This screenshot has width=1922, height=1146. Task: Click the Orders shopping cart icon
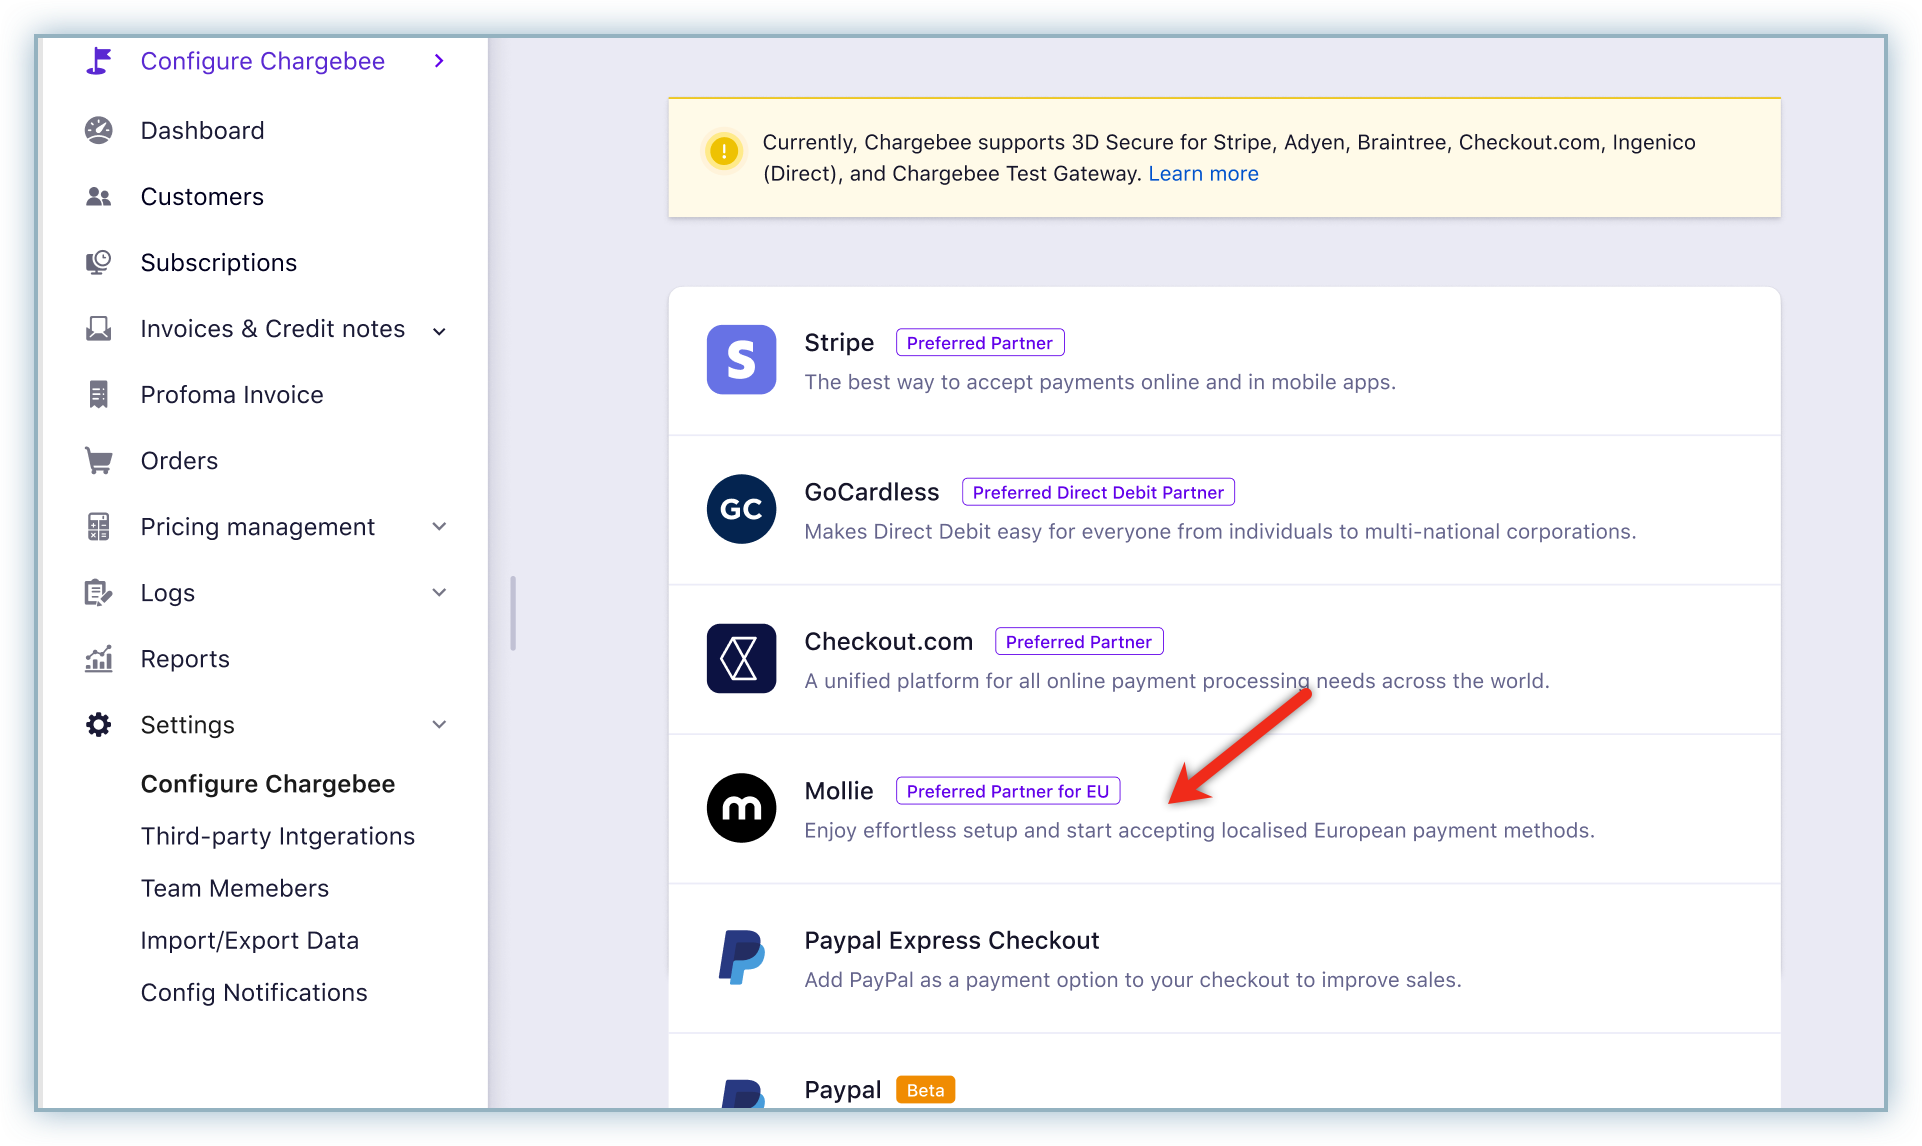coord(98,461)
